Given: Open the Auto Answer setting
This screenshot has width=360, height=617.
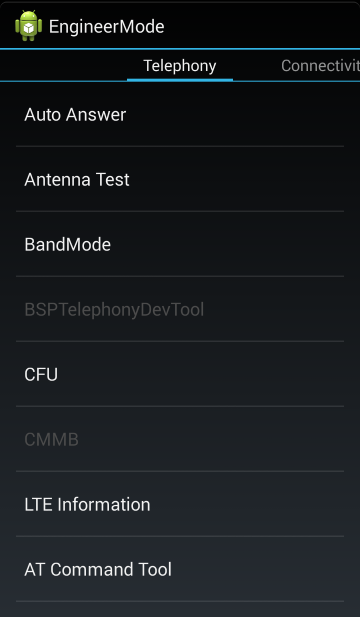Looking at the screenshot, I should [180, 115].
